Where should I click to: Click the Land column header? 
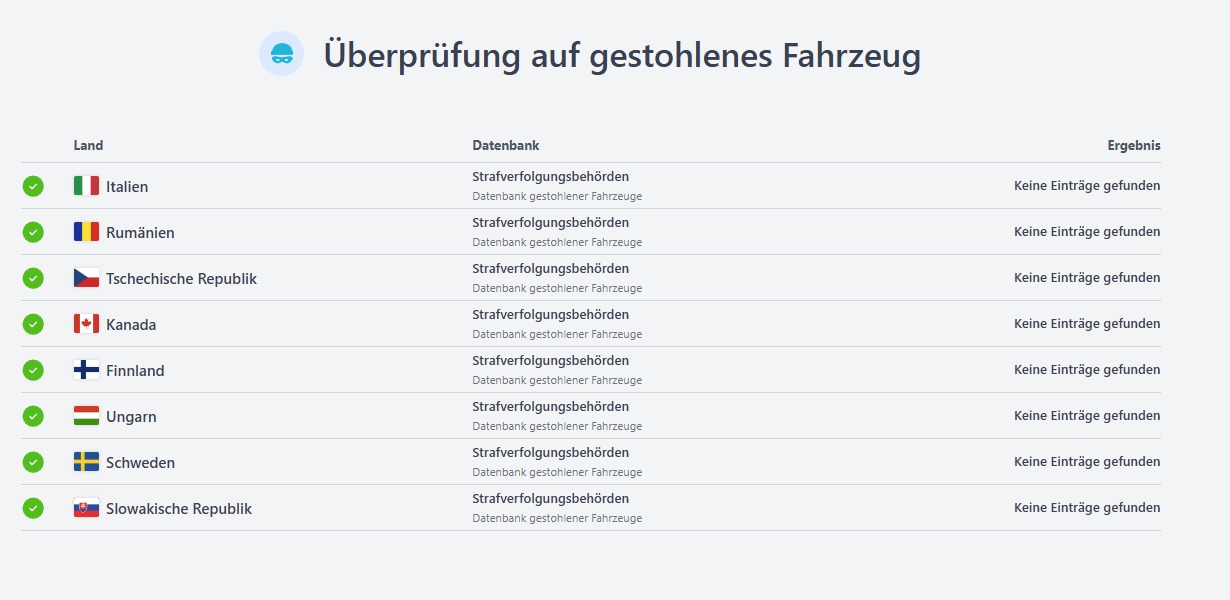(x=88, y=145)
